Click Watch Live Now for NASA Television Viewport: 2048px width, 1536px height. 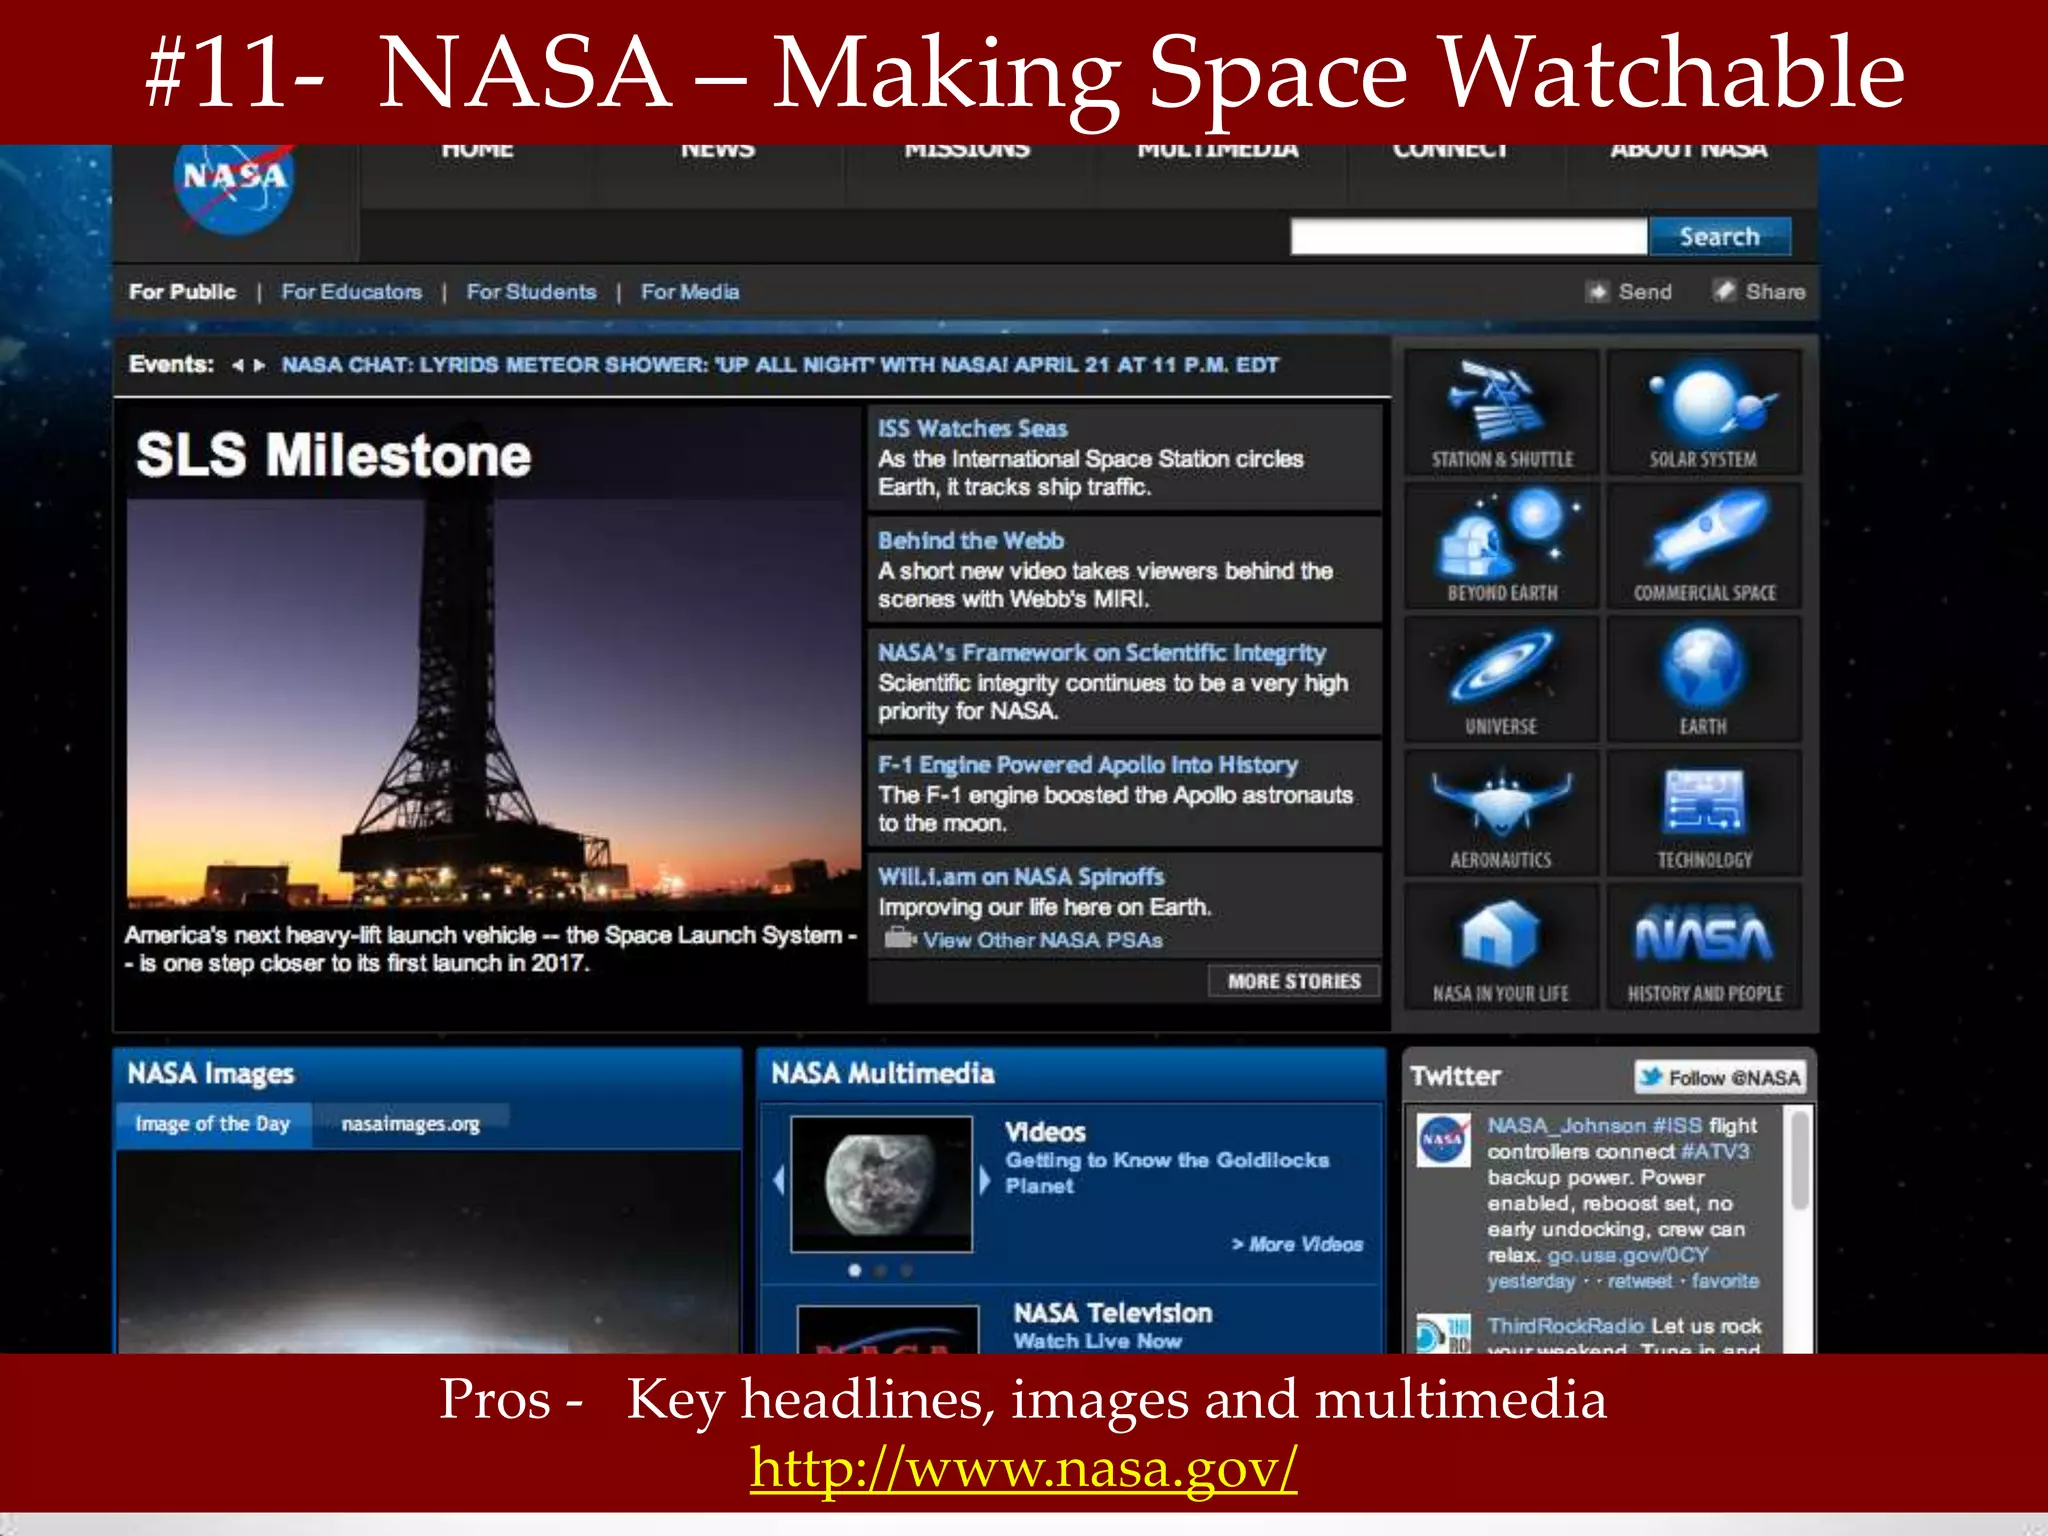pyautogui.click(x=1097, y=1341)
